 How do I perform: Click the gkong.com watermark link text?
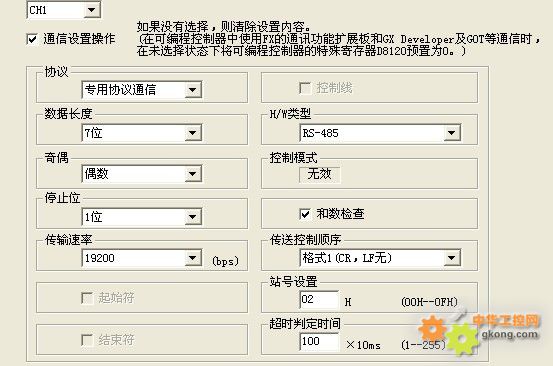510,334
